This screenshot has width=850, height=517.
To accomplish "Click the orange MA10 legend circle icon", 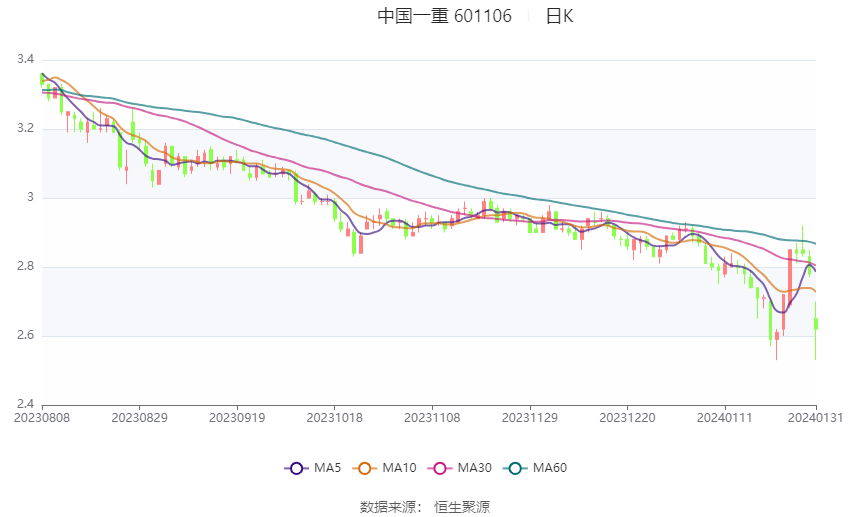I will coord(364,468).
